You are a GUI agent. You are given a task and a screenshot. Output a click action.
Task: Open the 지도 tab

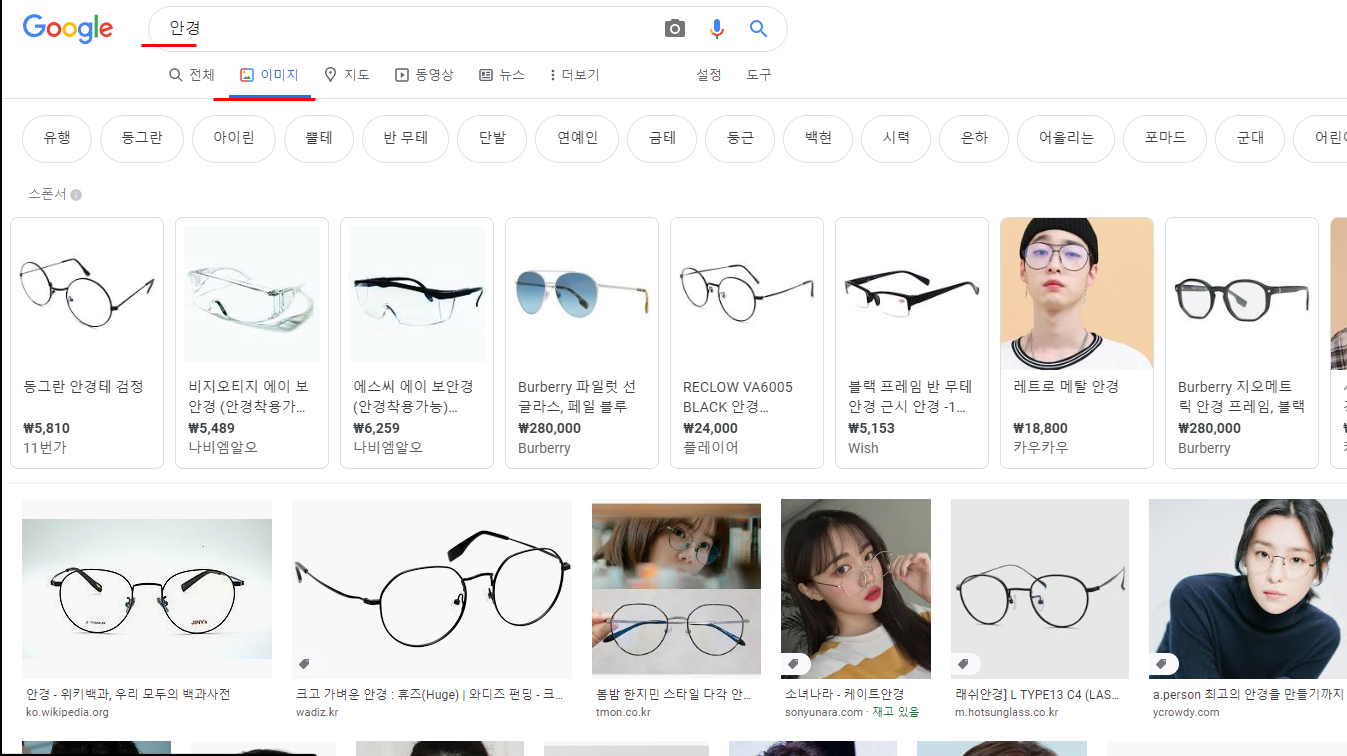pyautogui.click(x=347, y=75)
